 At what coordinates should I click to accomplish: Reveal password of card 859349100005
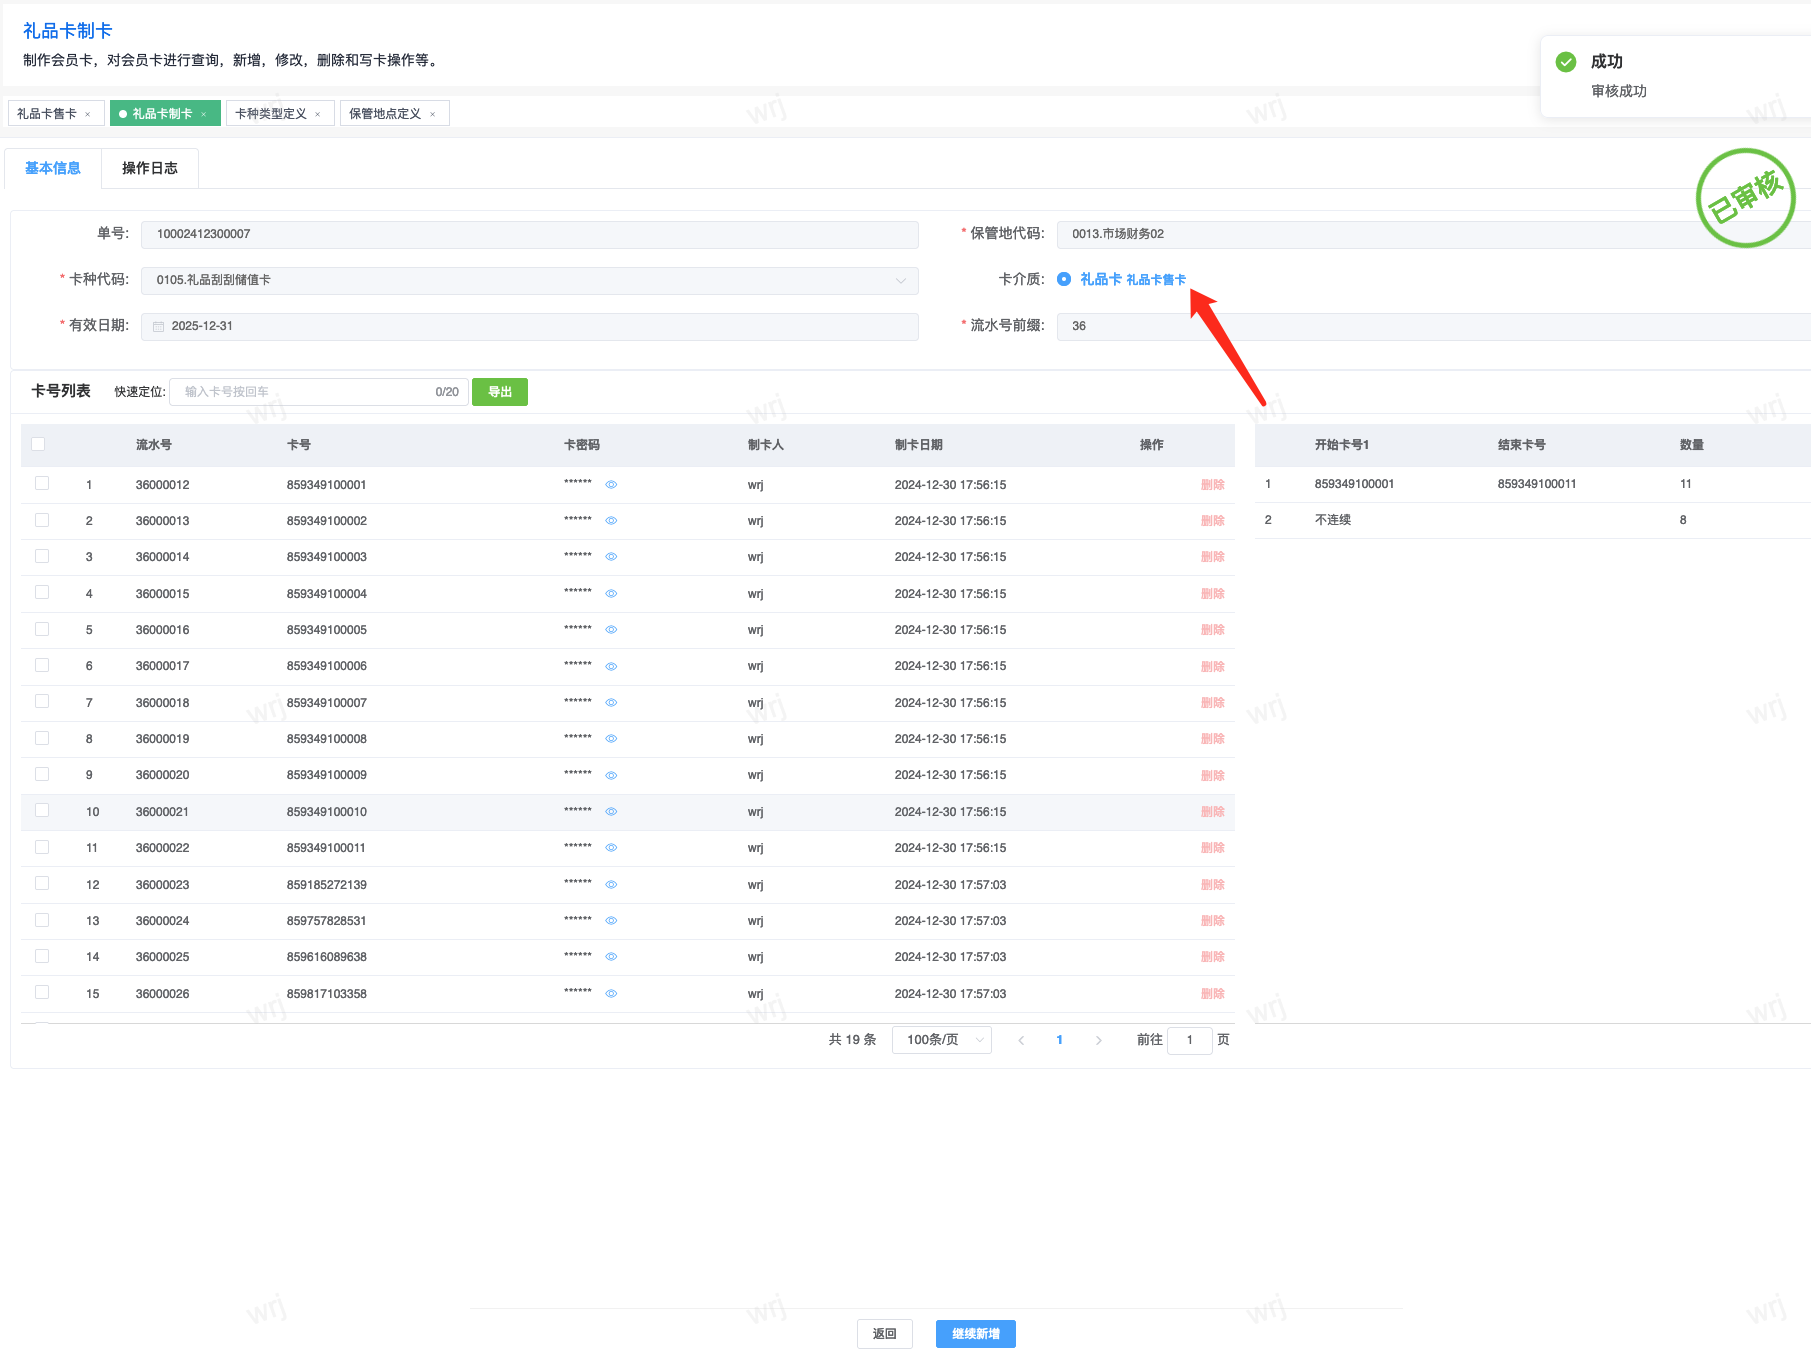pos(611,630)
